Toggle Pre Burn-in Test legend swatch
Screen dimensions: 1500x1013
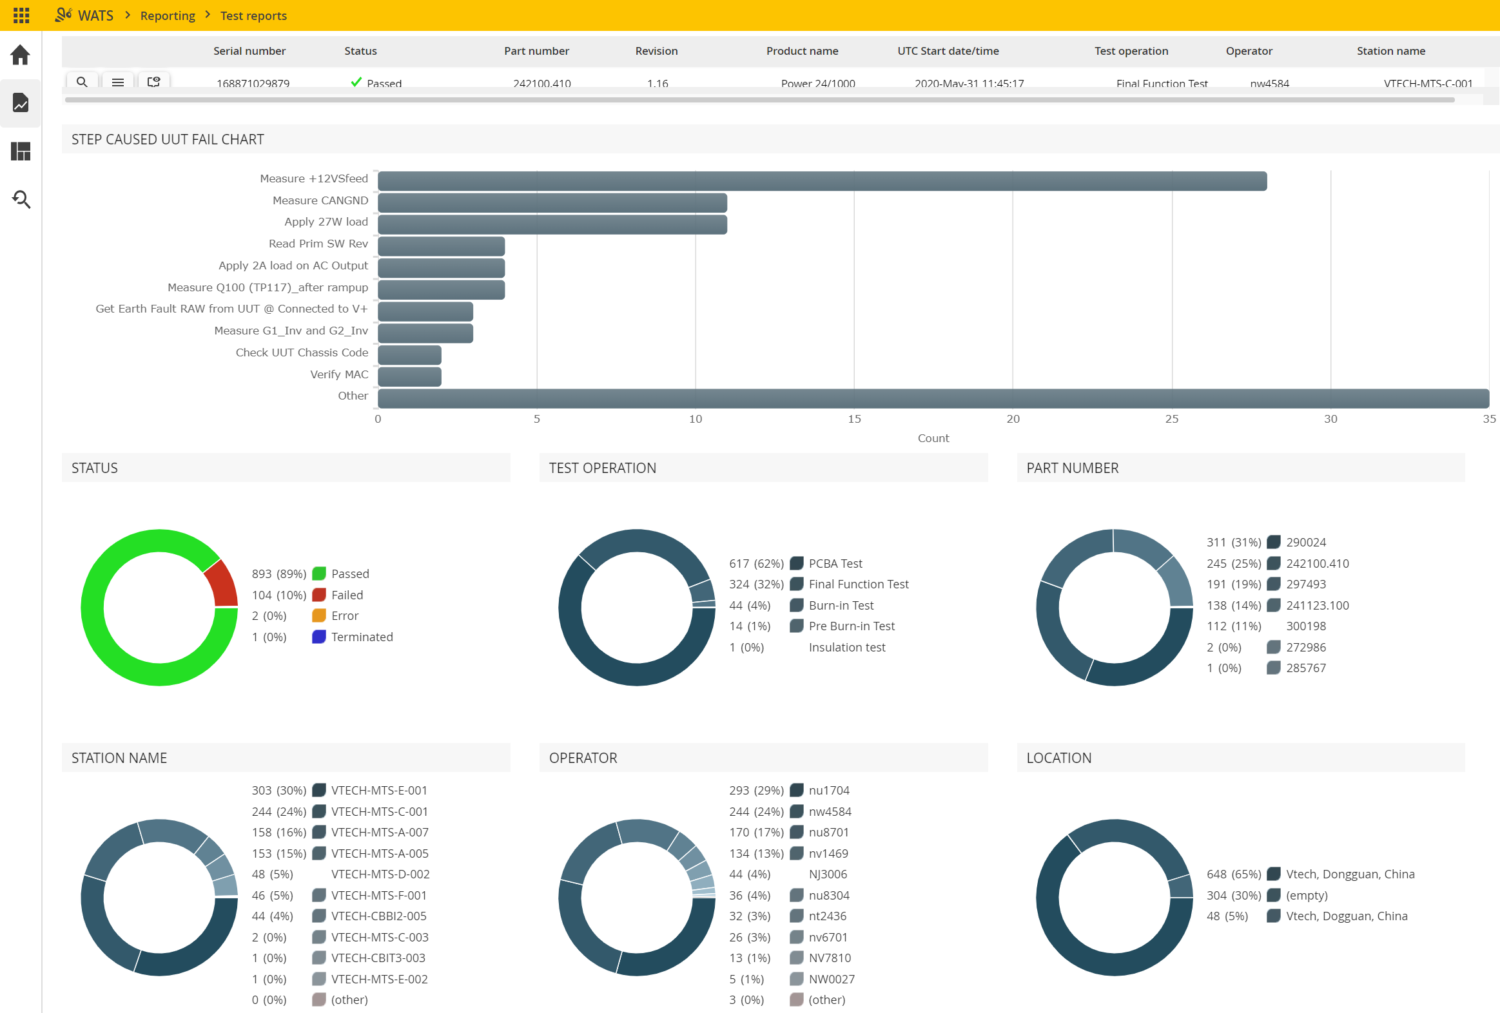click(797, 626)
